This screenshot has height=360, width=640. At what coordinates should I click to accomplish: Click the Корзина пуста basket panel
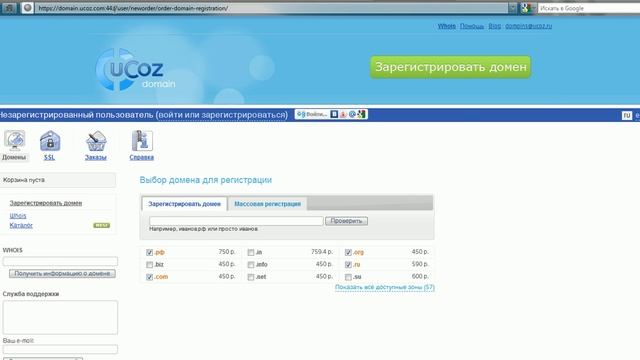click(58, 180)
